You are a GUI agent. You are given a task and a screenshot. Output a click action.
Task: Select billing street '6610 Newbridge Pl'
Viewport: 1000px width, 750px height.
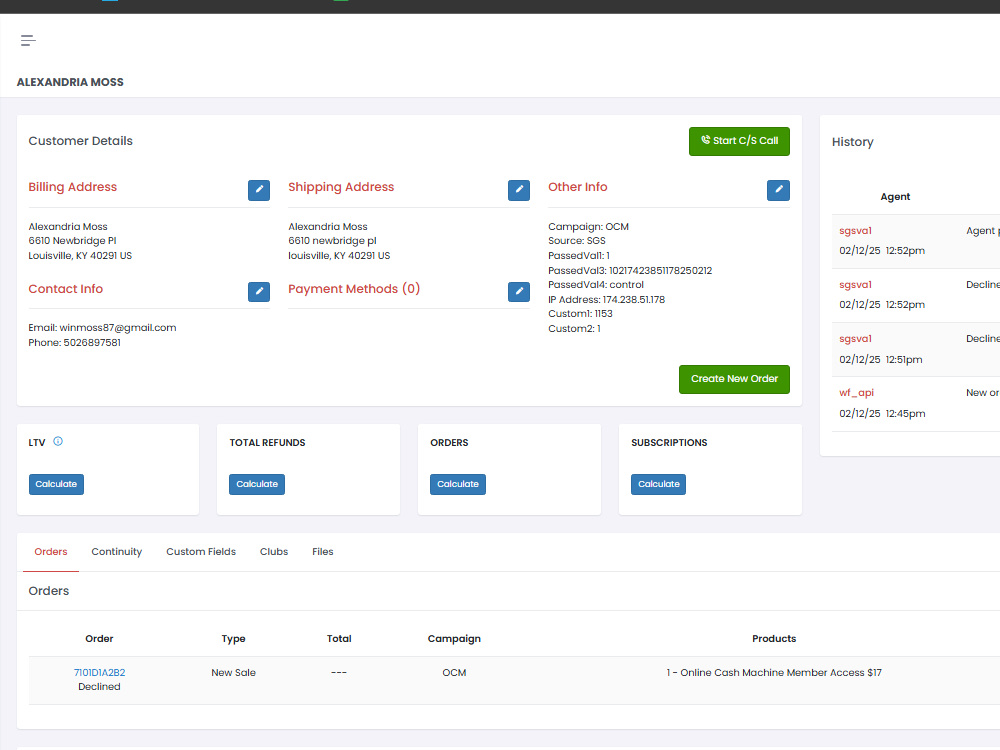73,240
